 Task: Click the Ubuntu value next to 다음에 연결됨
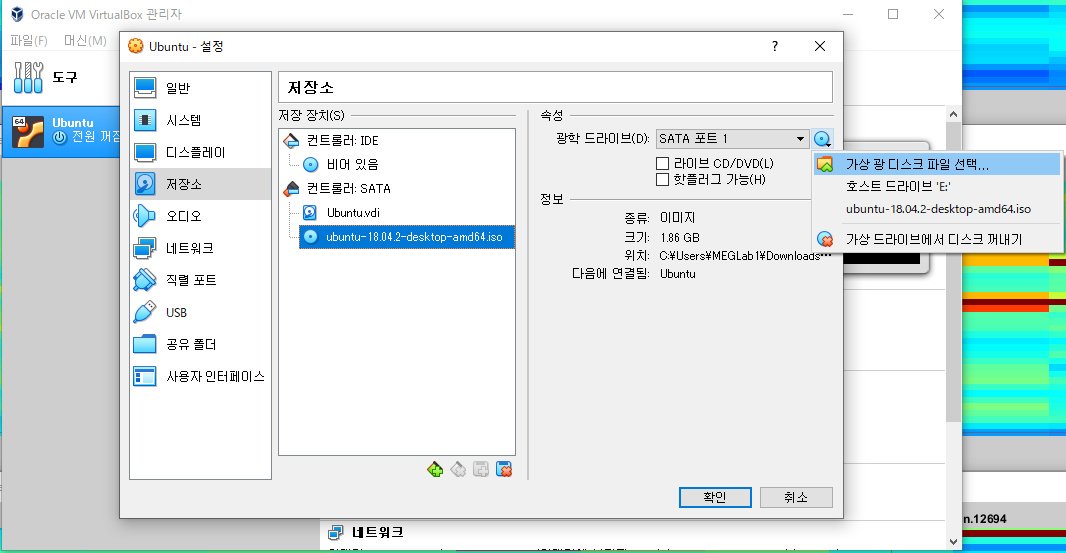(678, 274)
